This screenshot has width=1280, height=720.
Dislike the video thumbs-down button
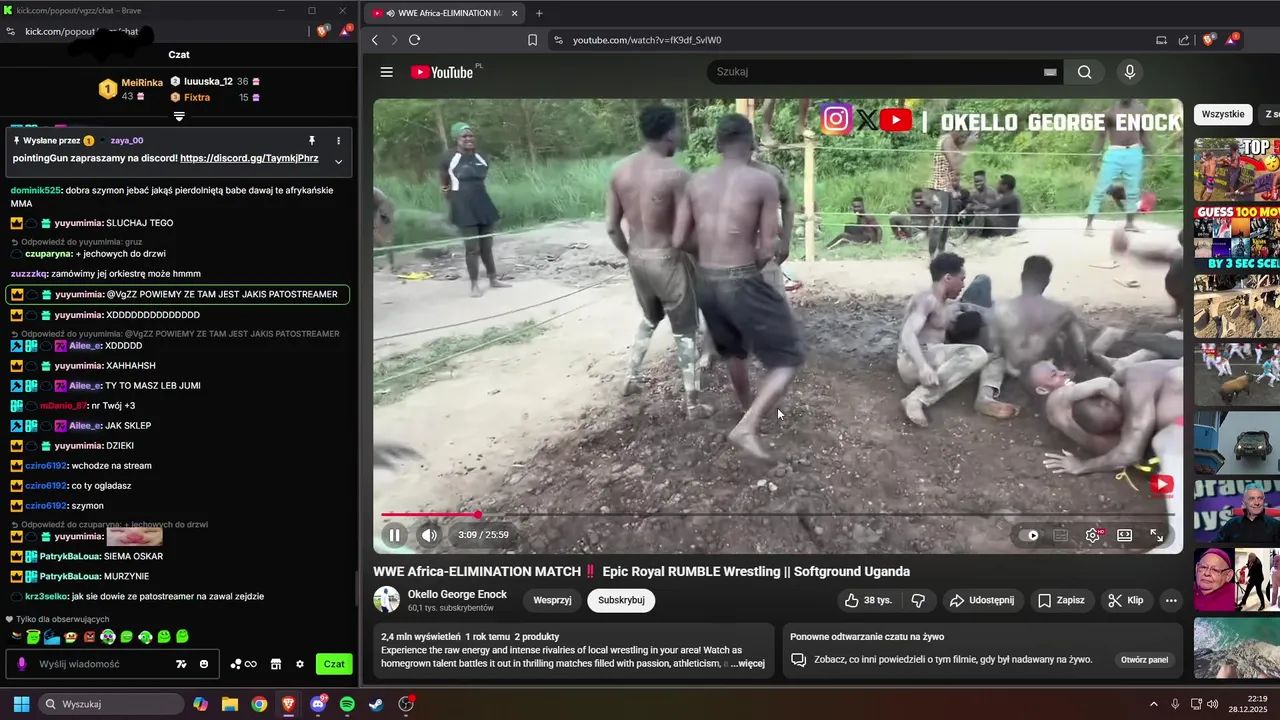(x=918, y=600)
